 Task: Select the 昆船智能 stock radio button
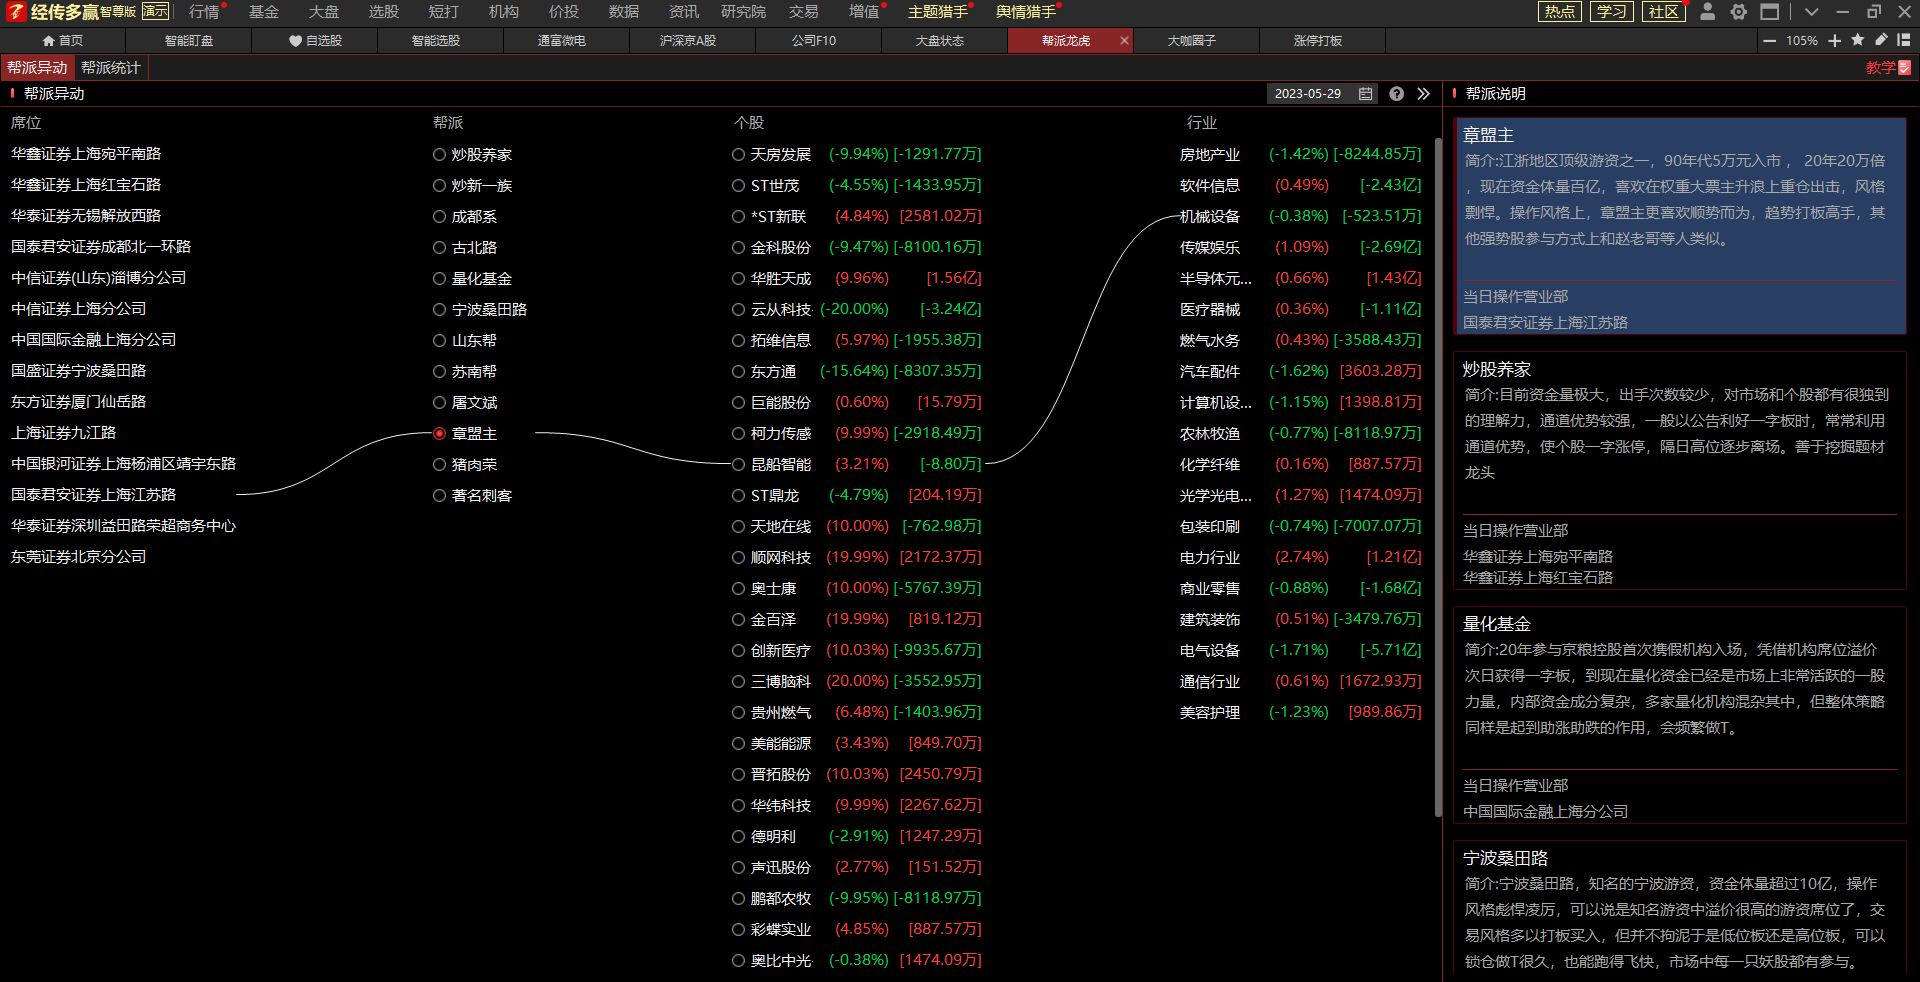(738, 465)
